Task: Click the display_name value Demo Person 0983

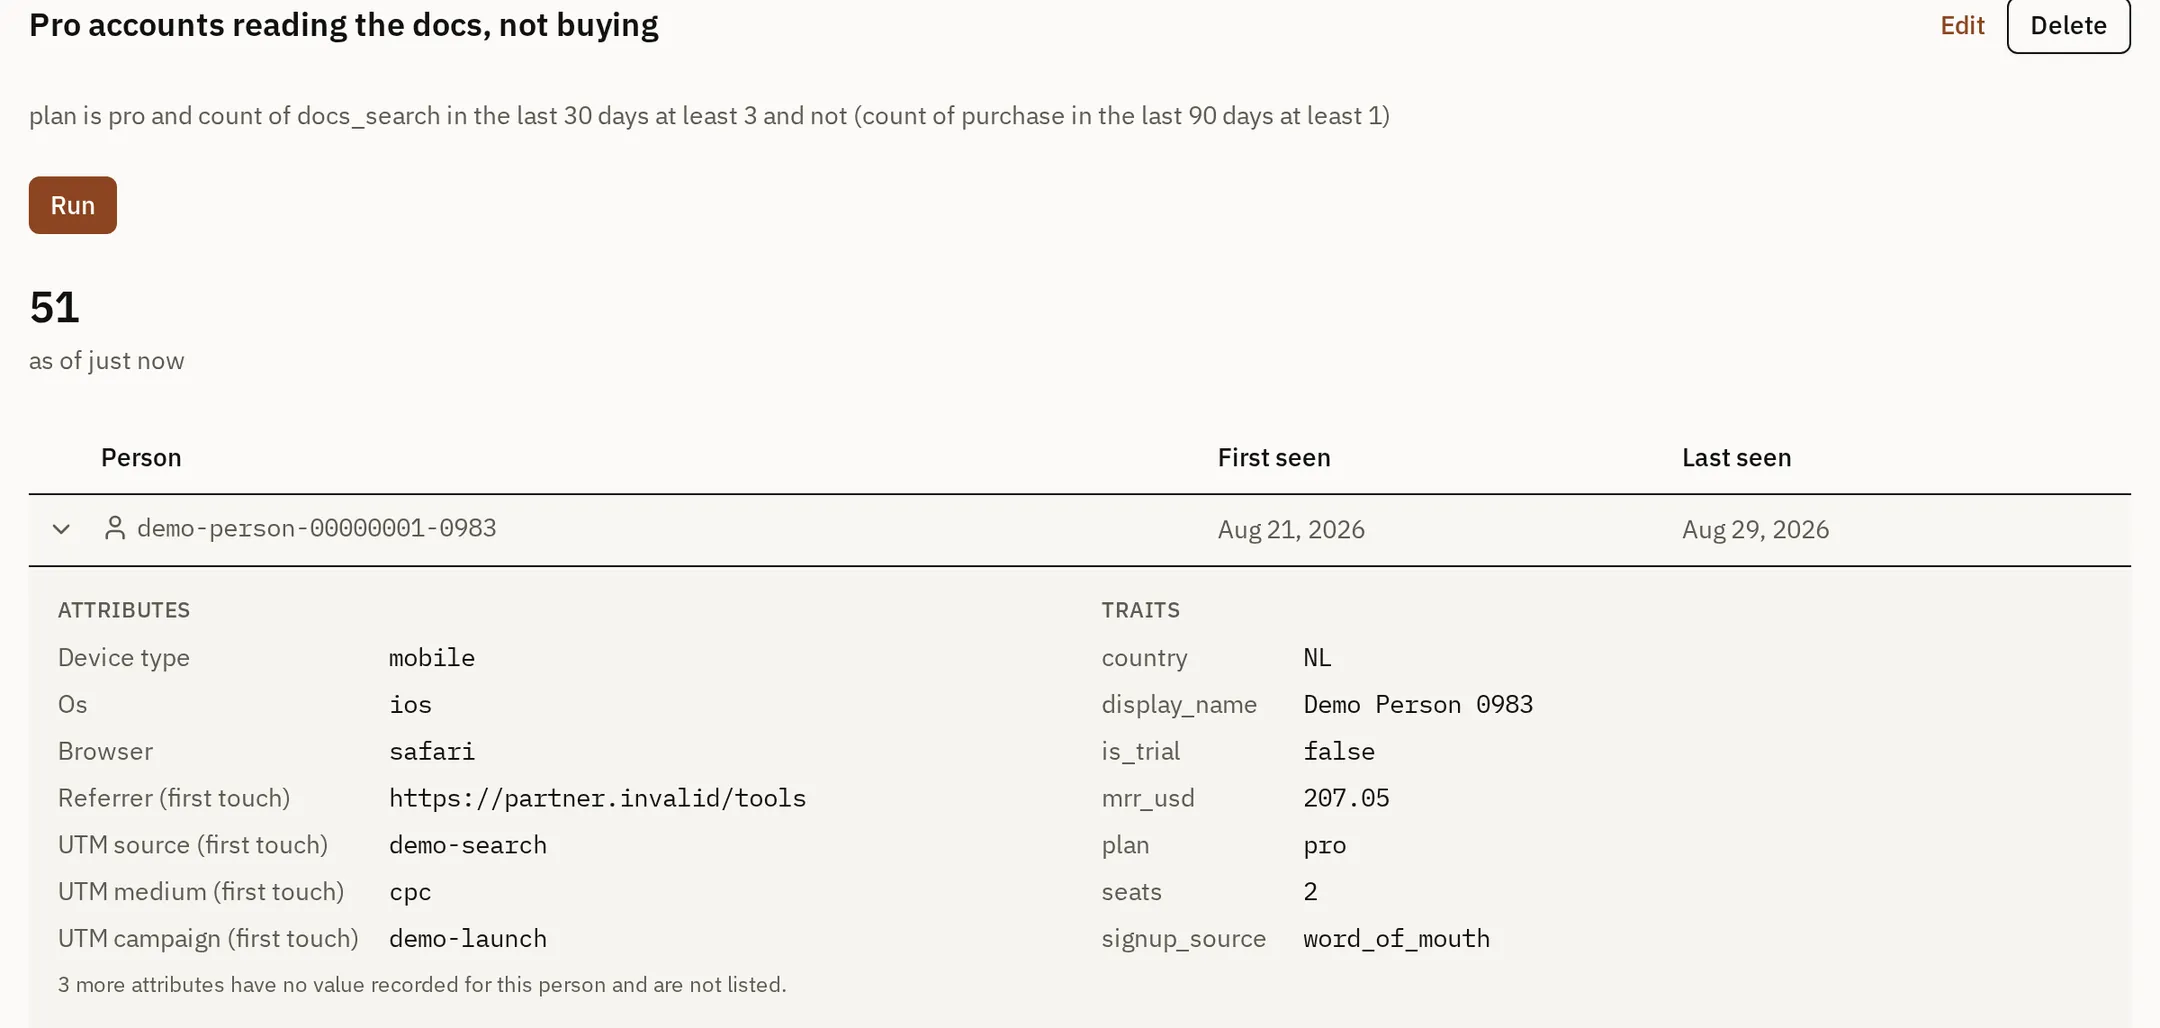Action: coord(1418,705)
